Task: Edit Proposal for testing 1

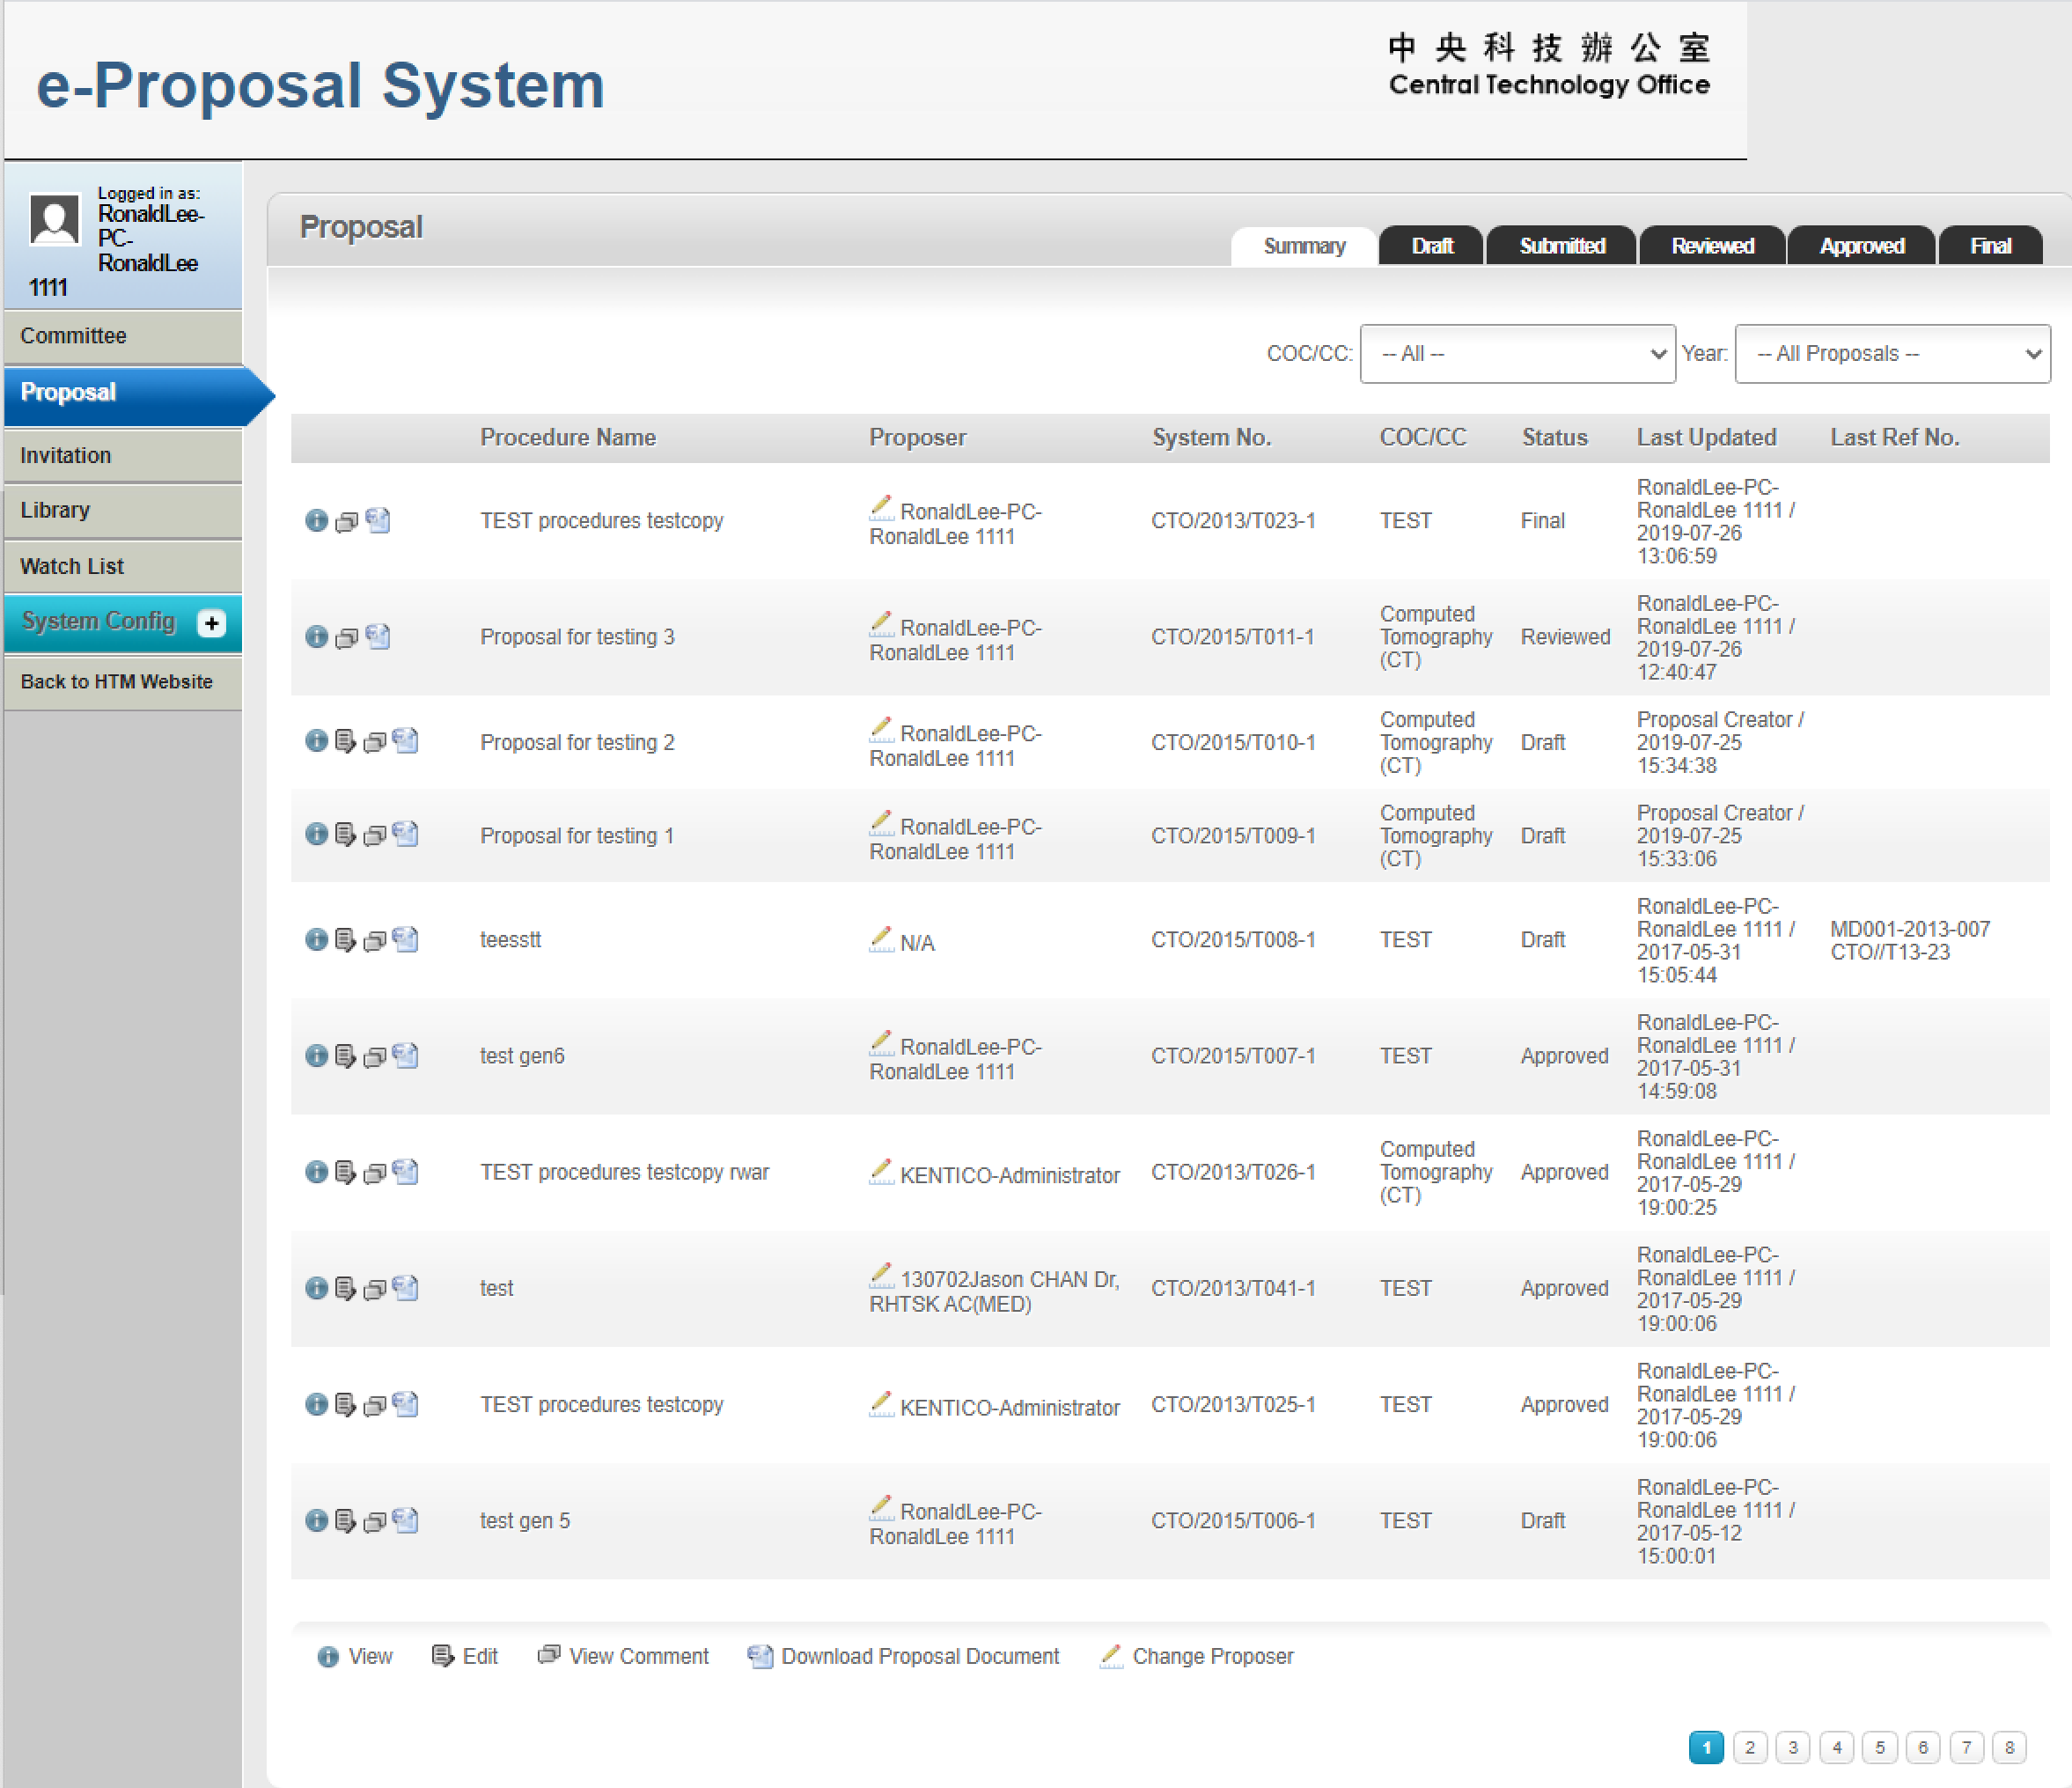Action: click(x=345, y=834)
